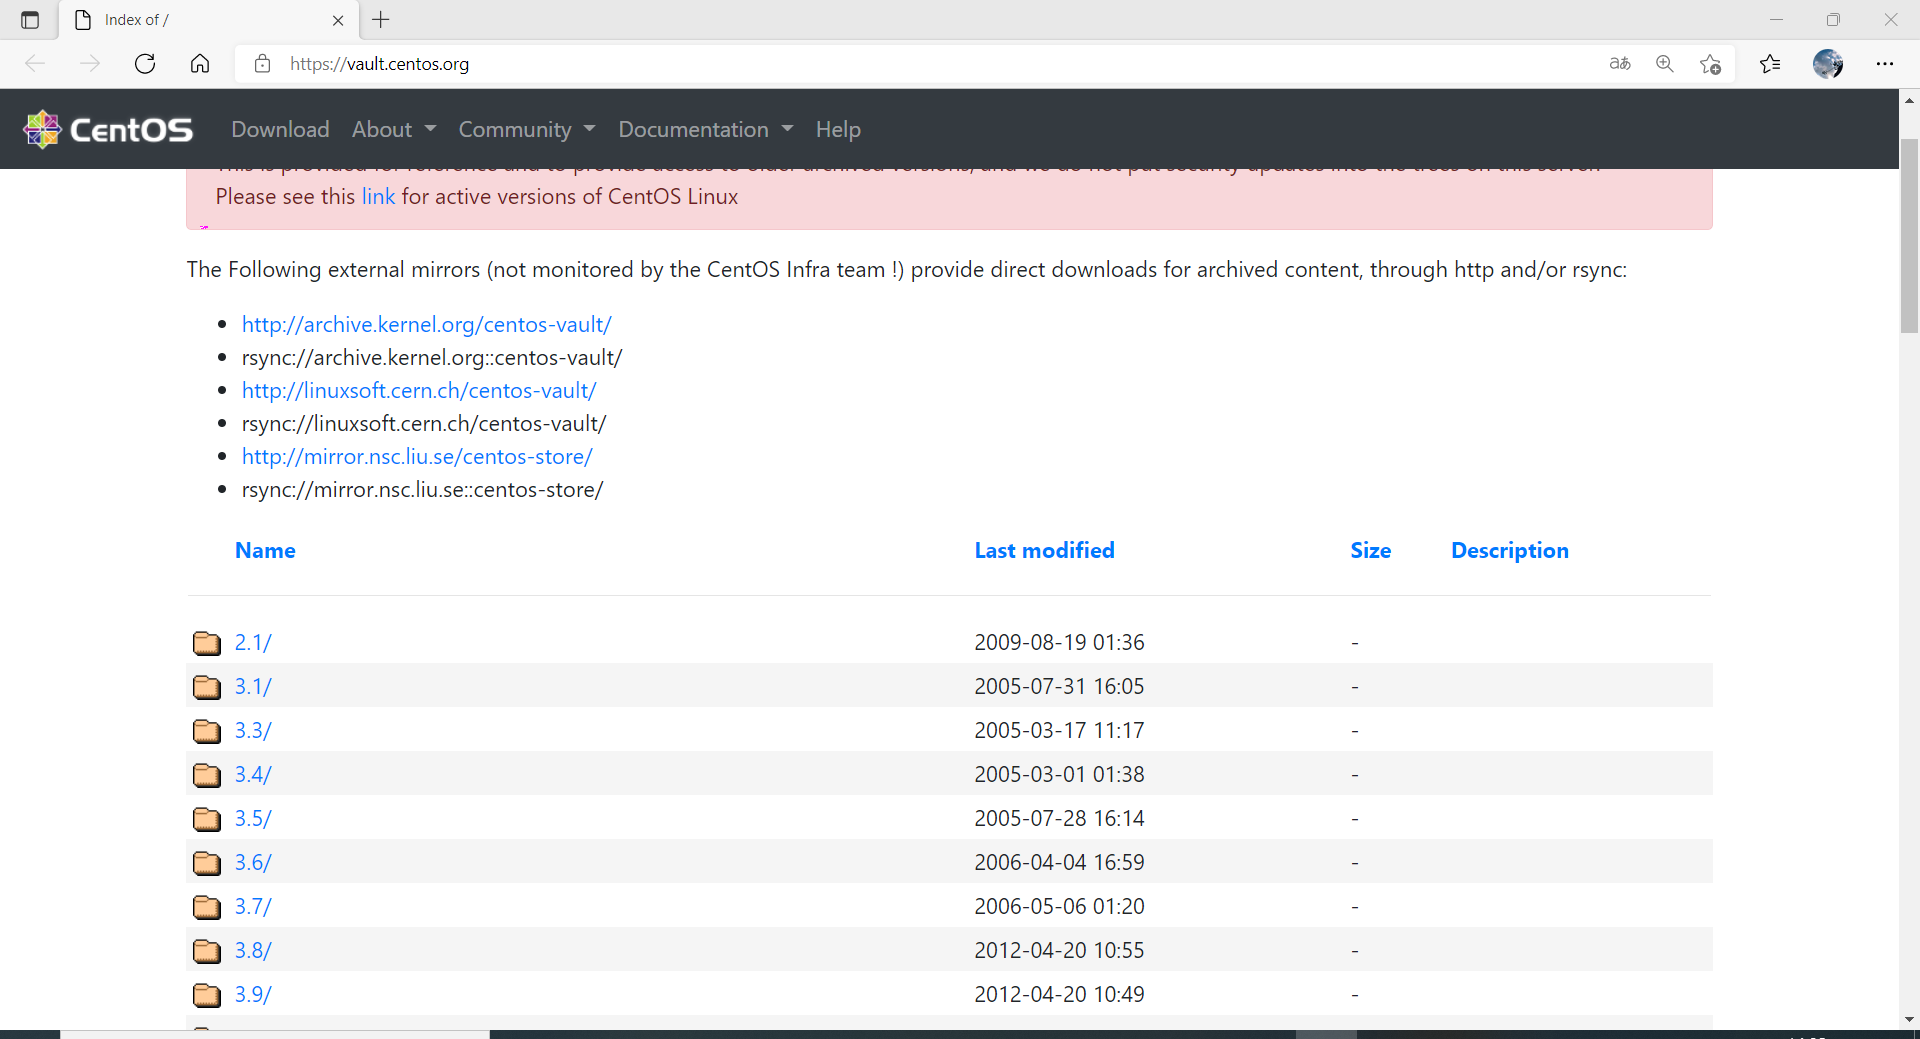The height and width of the screenshot is (1039, 1920).
Task: Click the folder icon for 3.1/
Action: [x=207, y=686]
